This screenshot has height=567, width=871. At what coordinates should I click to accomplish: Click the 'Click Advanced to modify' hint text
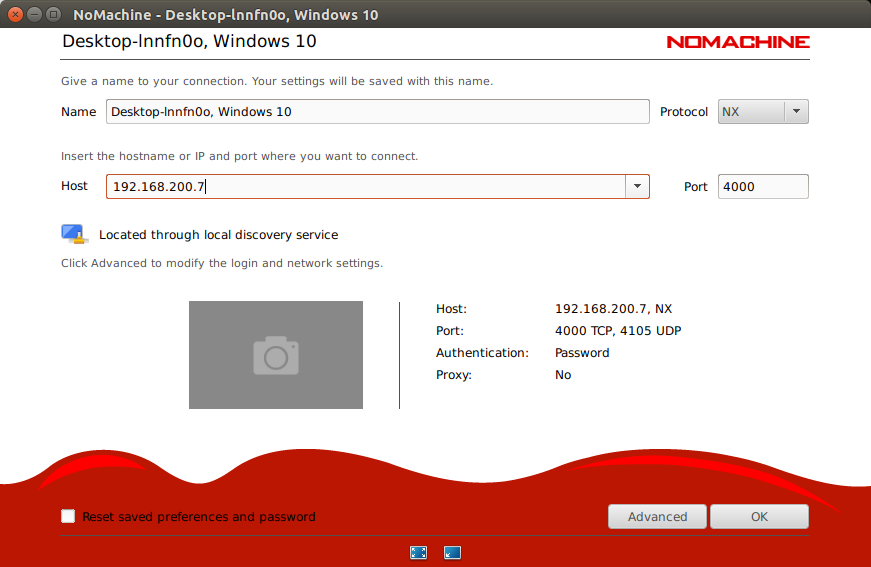pyautogui.click(x=222, y=263)
